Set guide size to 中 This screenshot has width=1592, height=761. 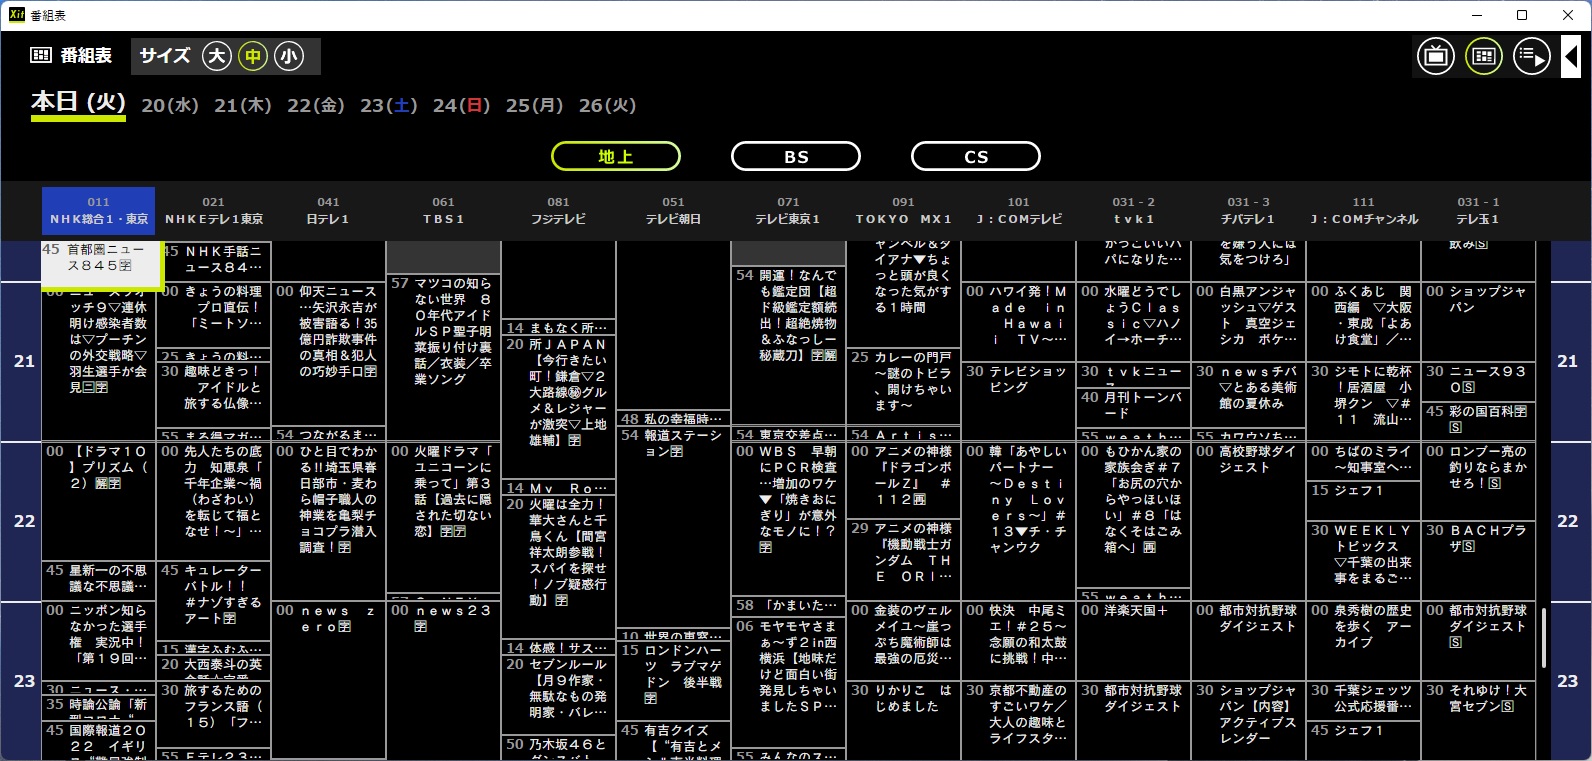[252, 56]
